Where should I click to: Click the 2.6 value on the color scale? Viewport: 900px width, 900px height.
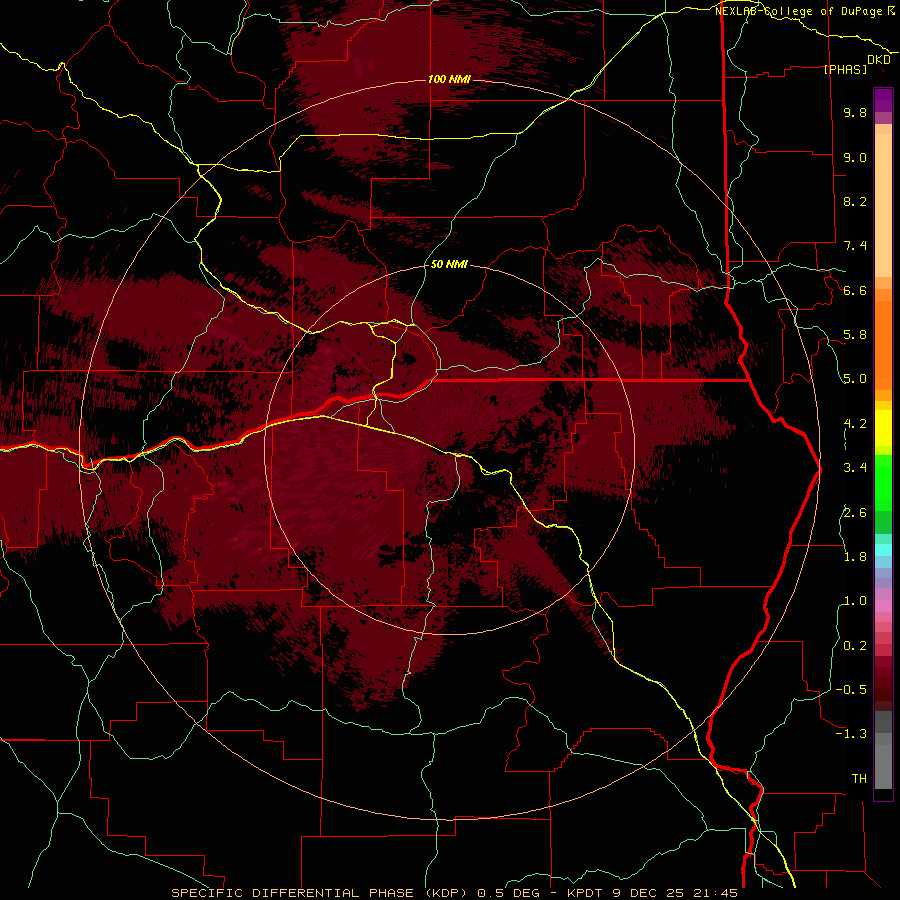[855, 512]
